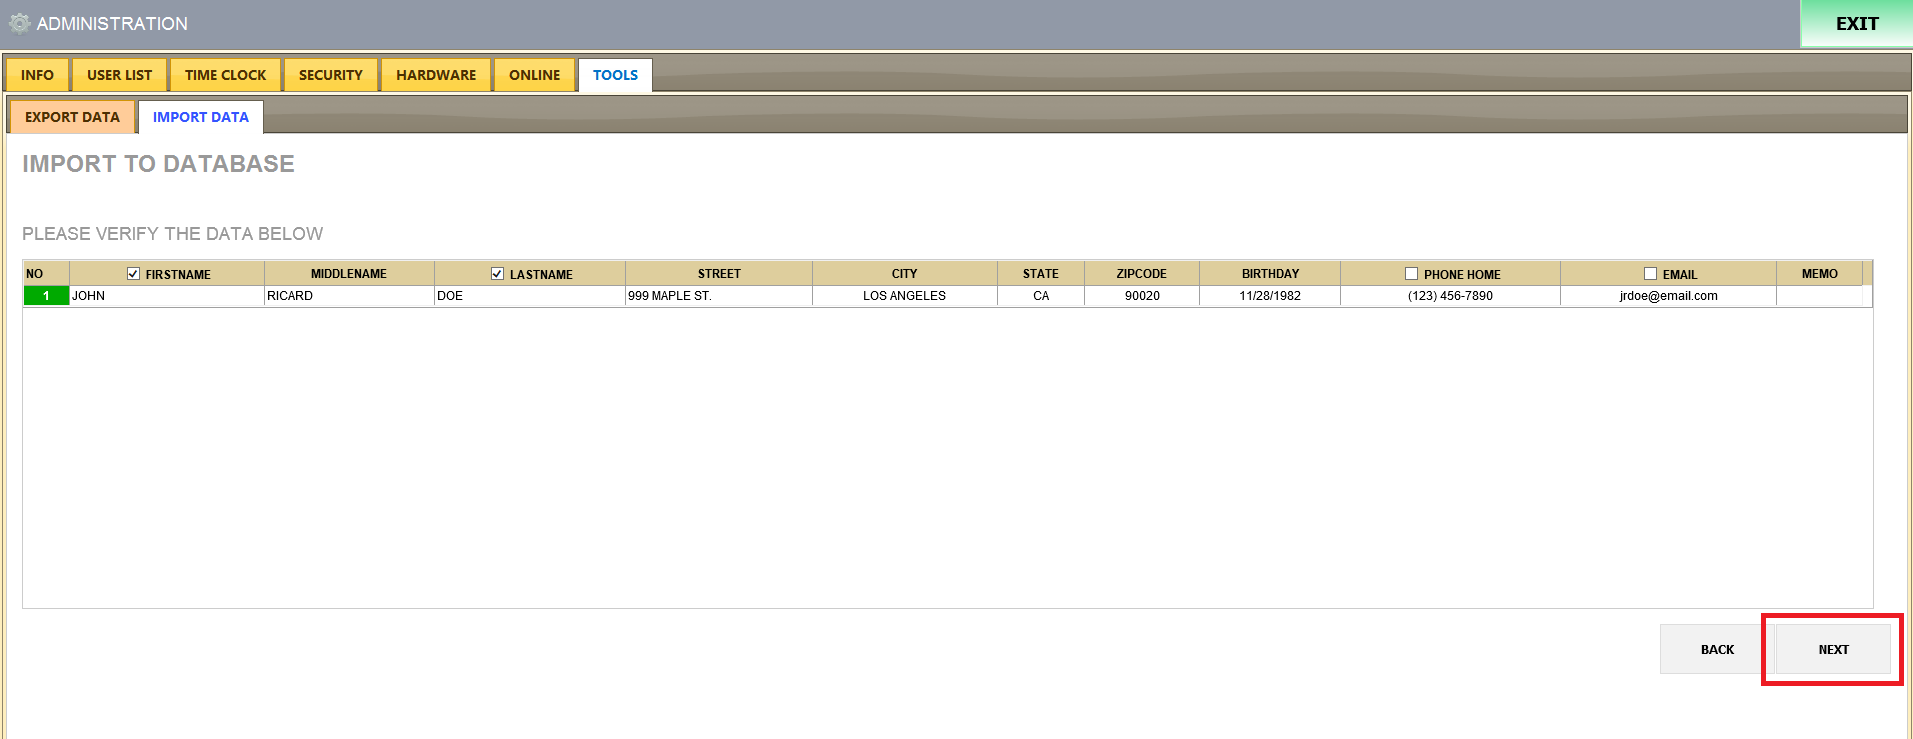Check the EMAIL column checkbox

click(1650, 274)
